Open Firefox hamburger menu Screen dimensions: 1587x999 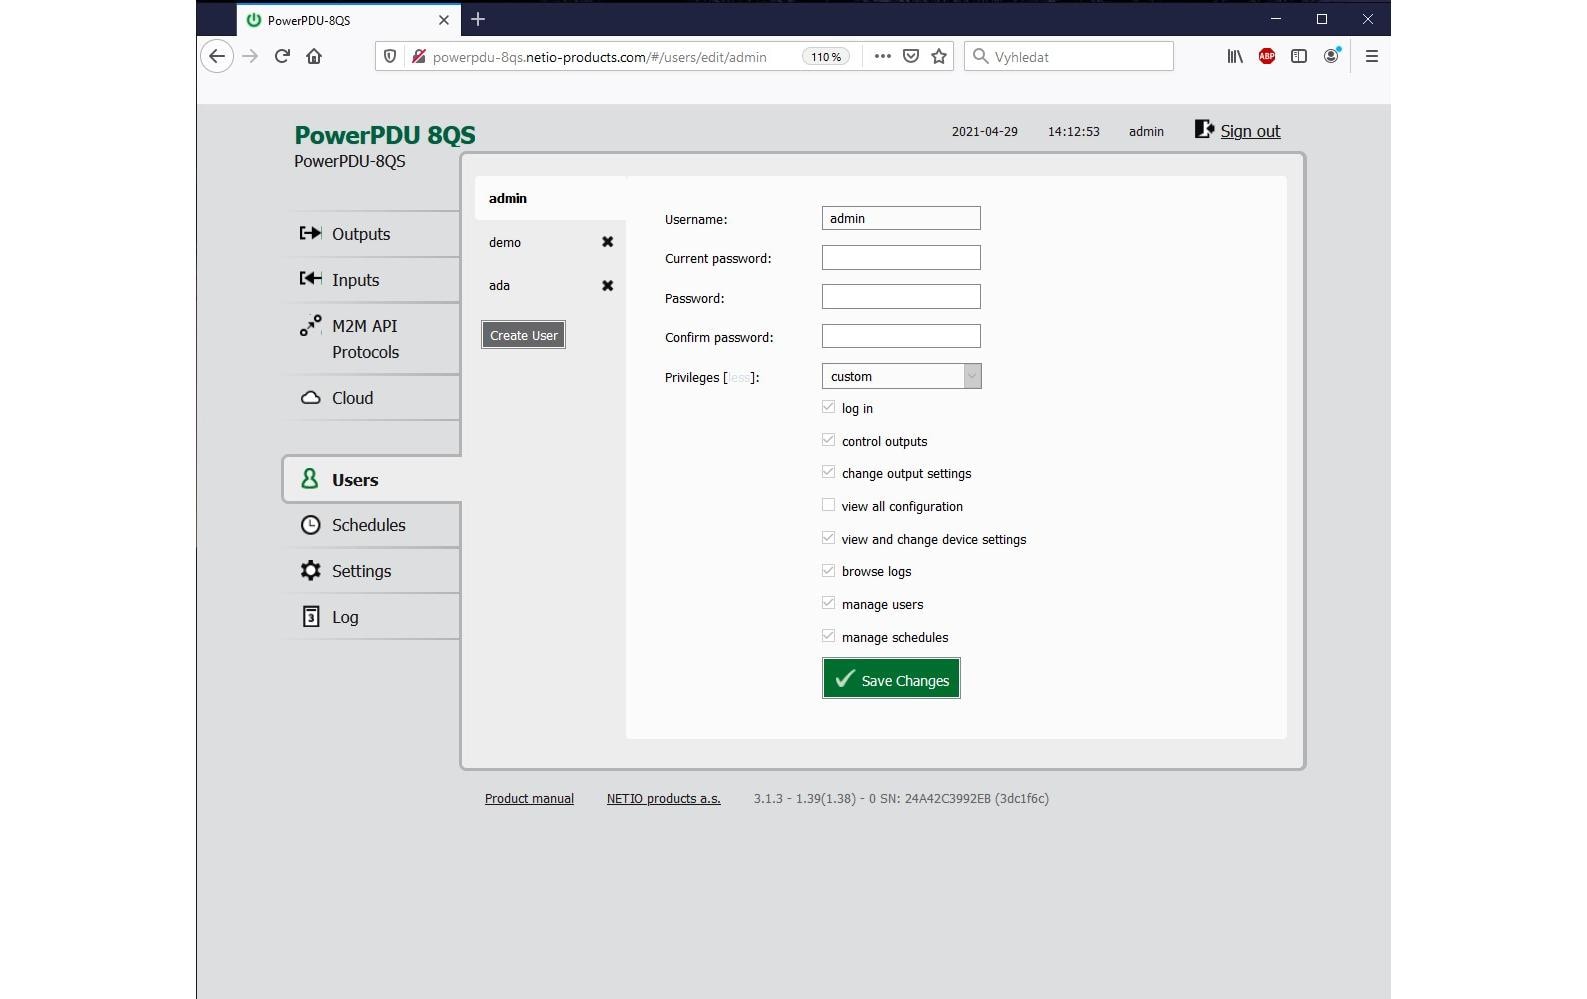click(1372, 56)
